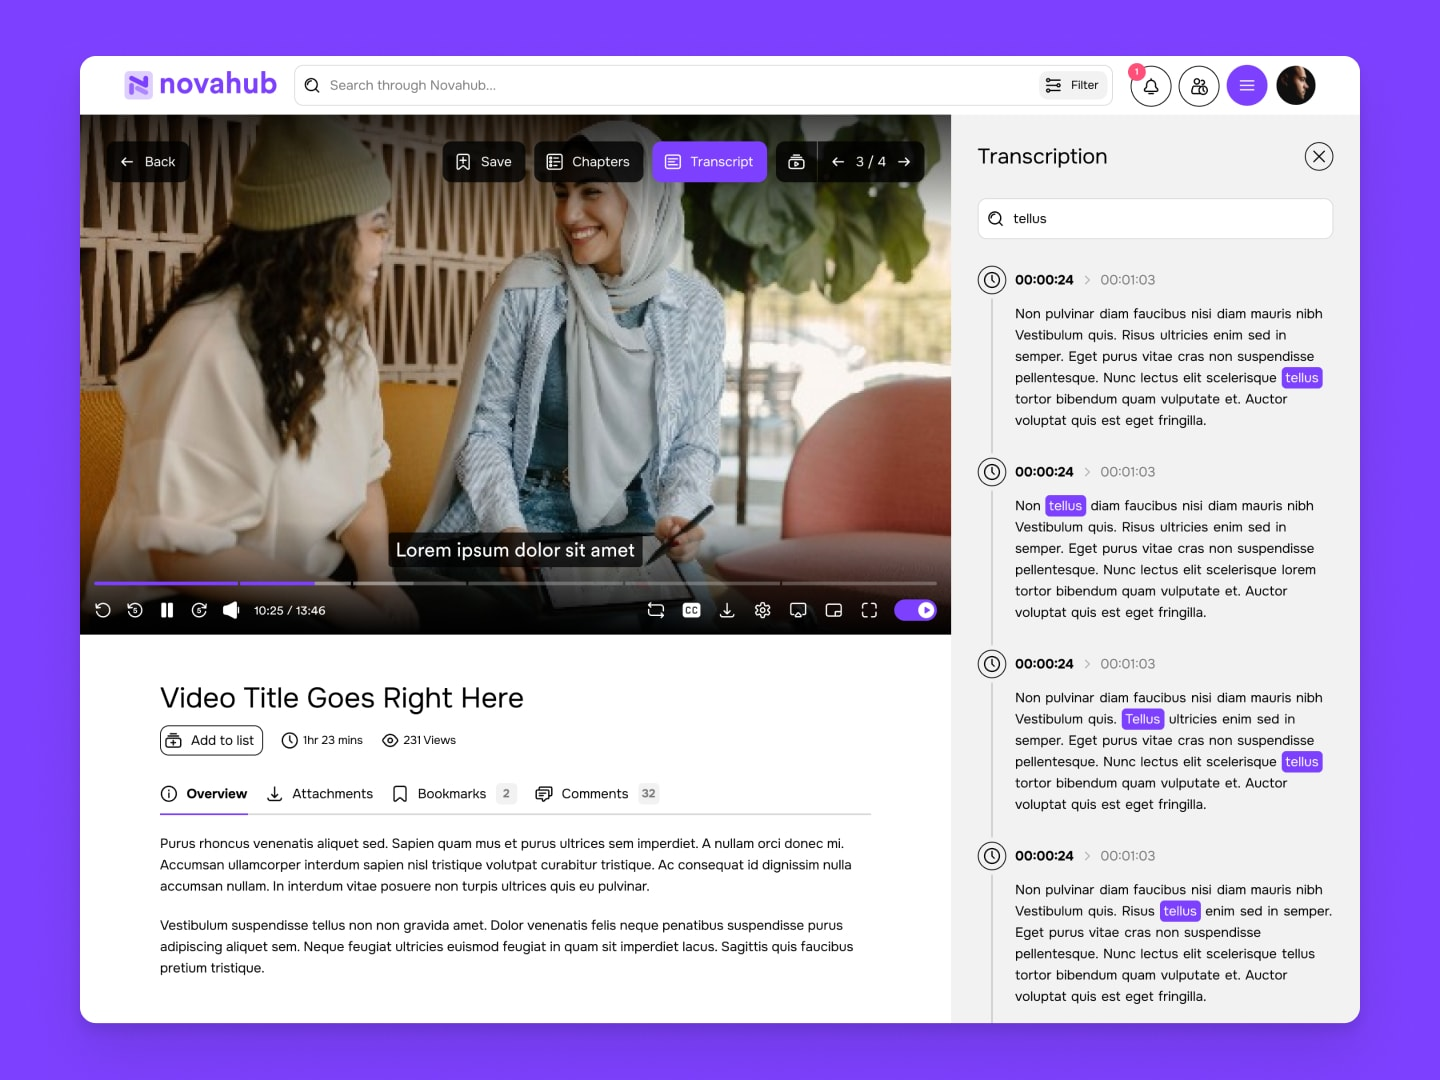This screenshot has width=1440, height=1080.
Task: Close the Transcription panel
Action: click(x=1319, y=156)
